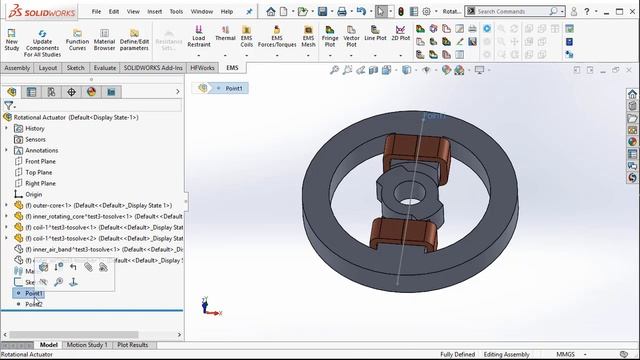Open EMS Mesh
640x360 pixels.
(309, 36)
